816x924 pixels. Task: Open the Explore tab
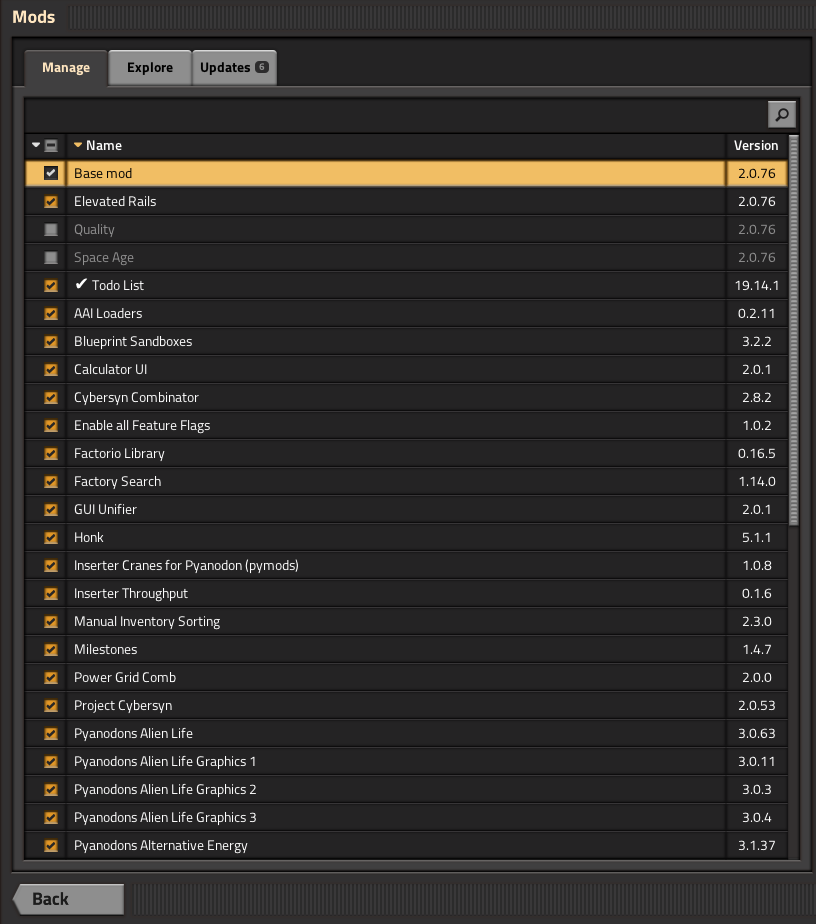click(150, 68)
